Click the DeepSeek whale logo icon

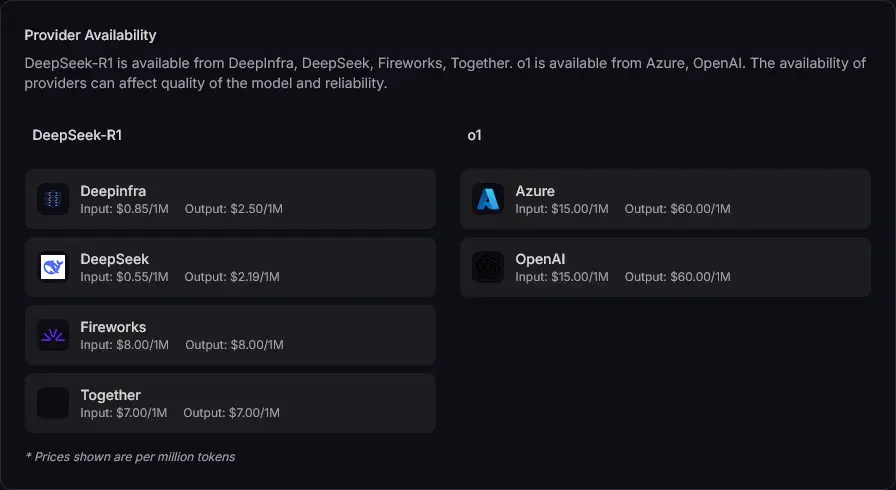pos(53,267)
